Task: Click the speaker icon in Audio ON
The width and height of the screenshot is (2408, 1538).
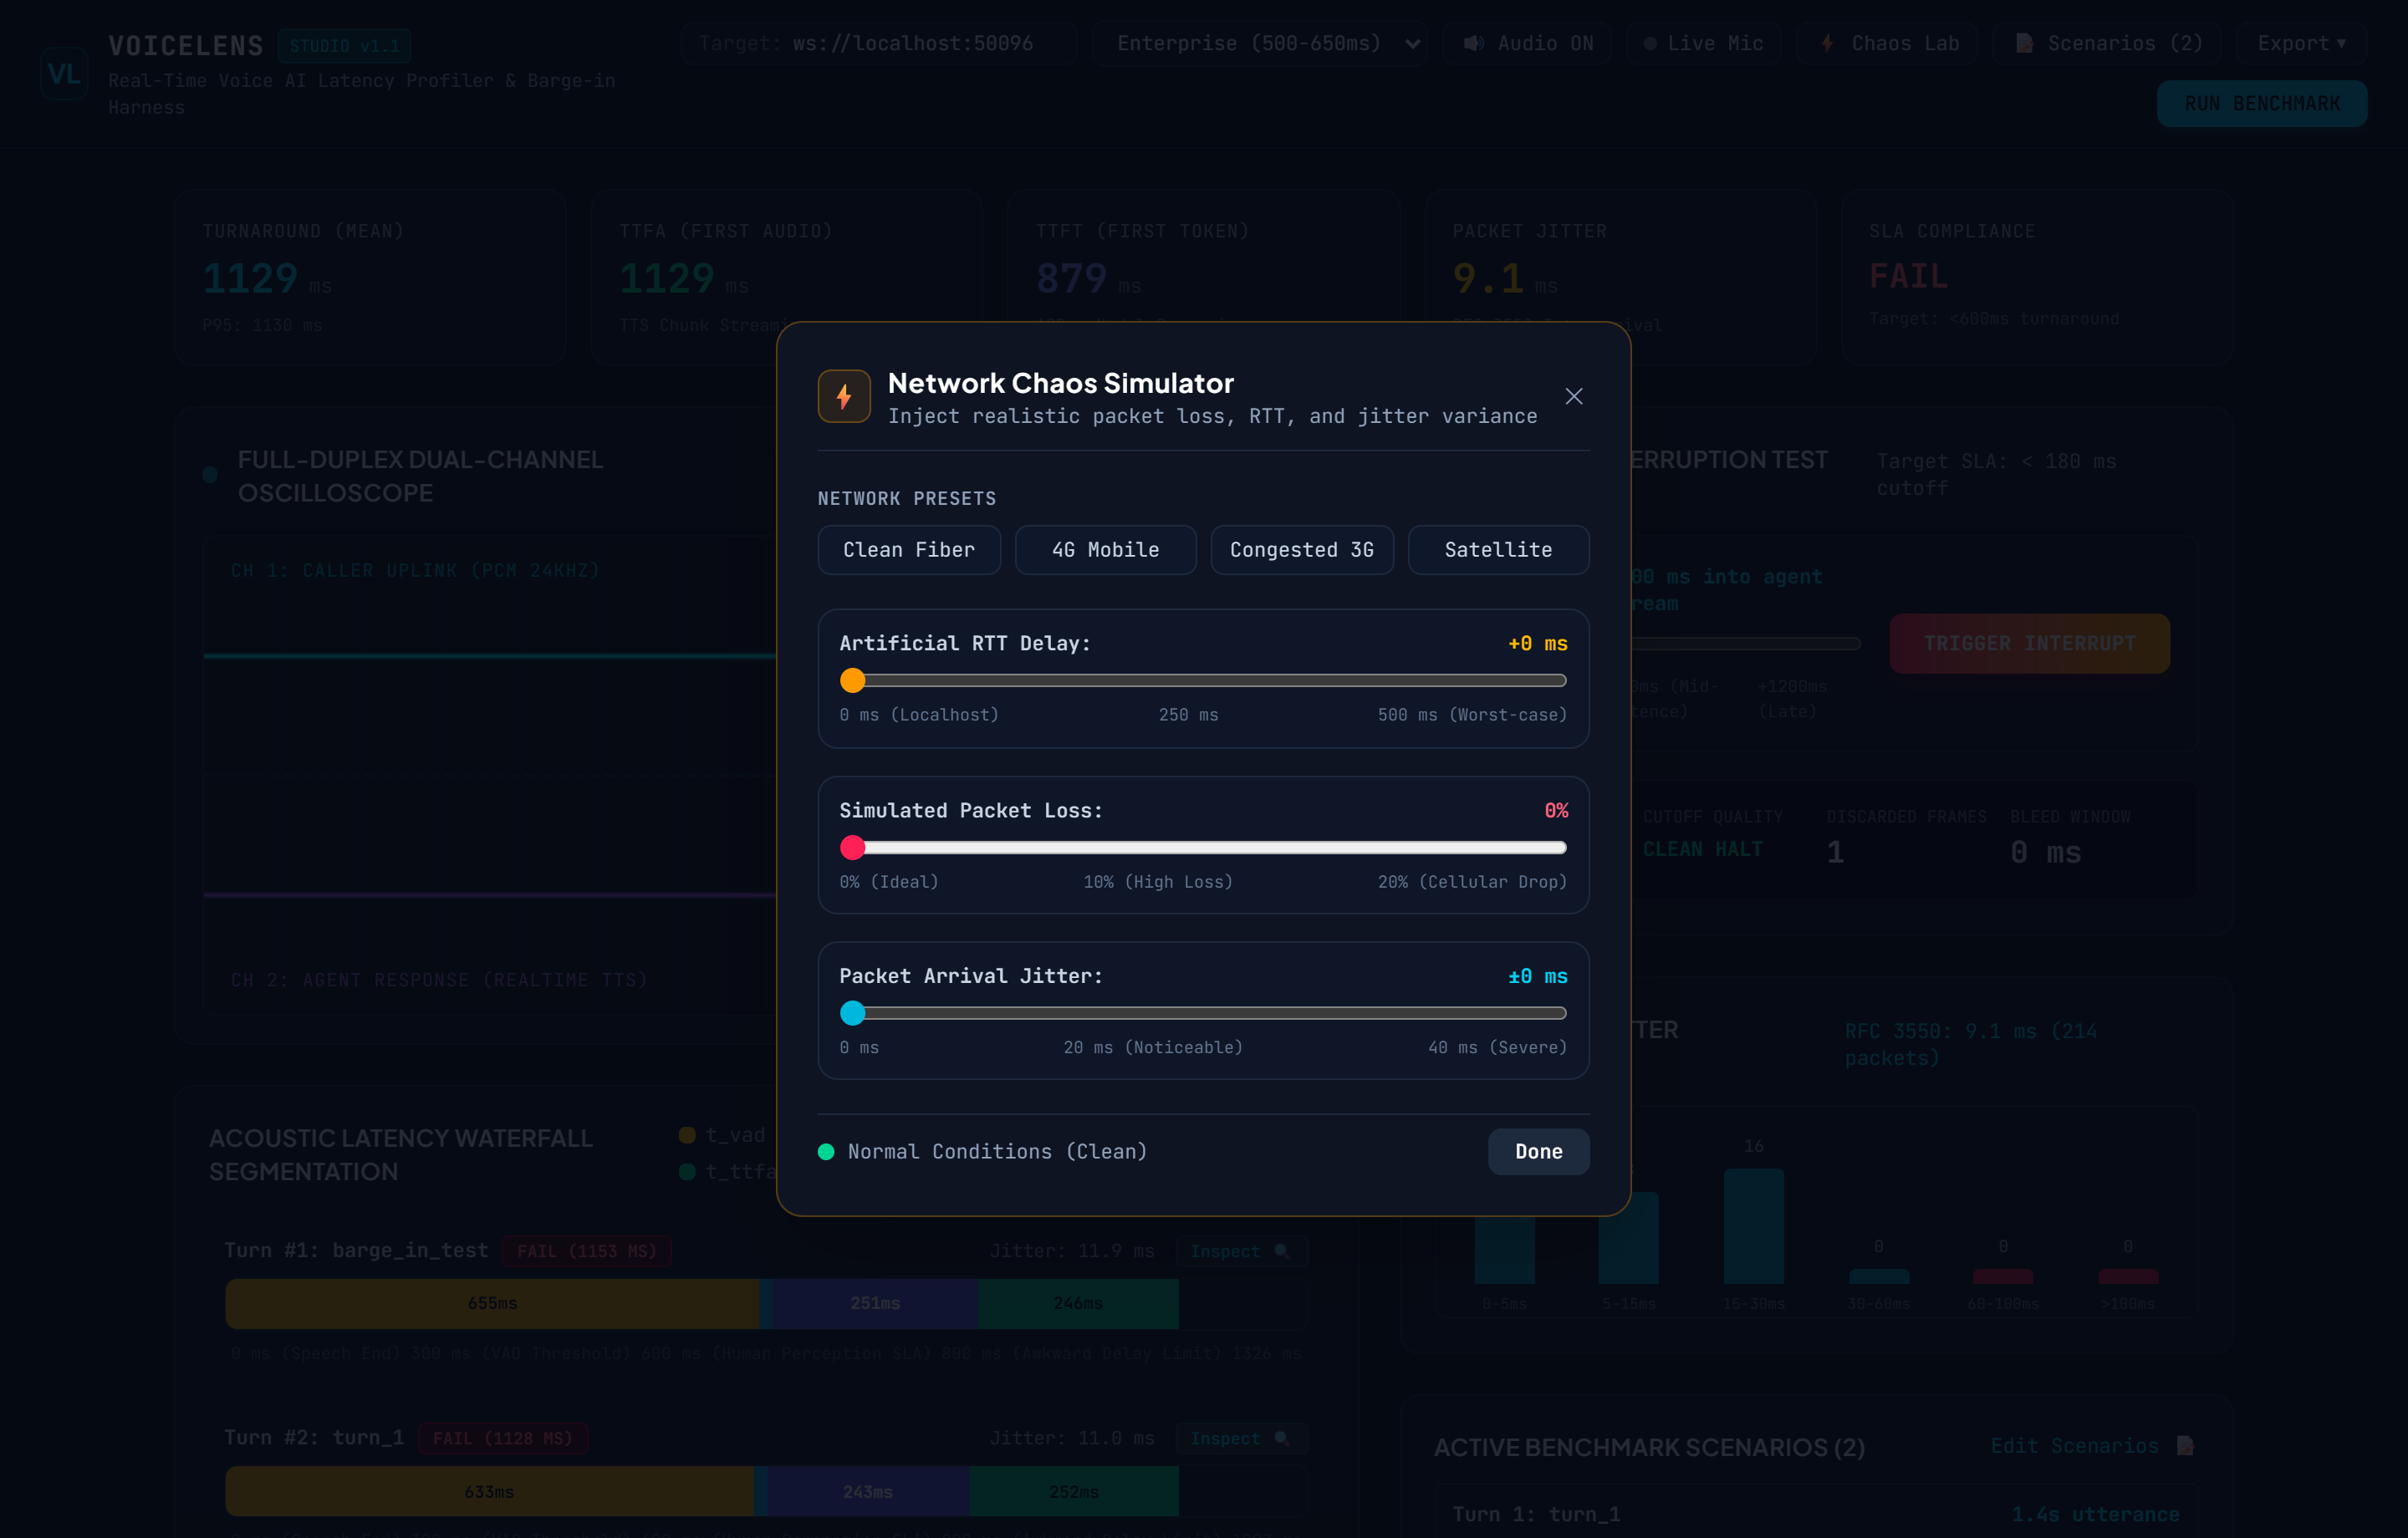Action: (1473, 43)
